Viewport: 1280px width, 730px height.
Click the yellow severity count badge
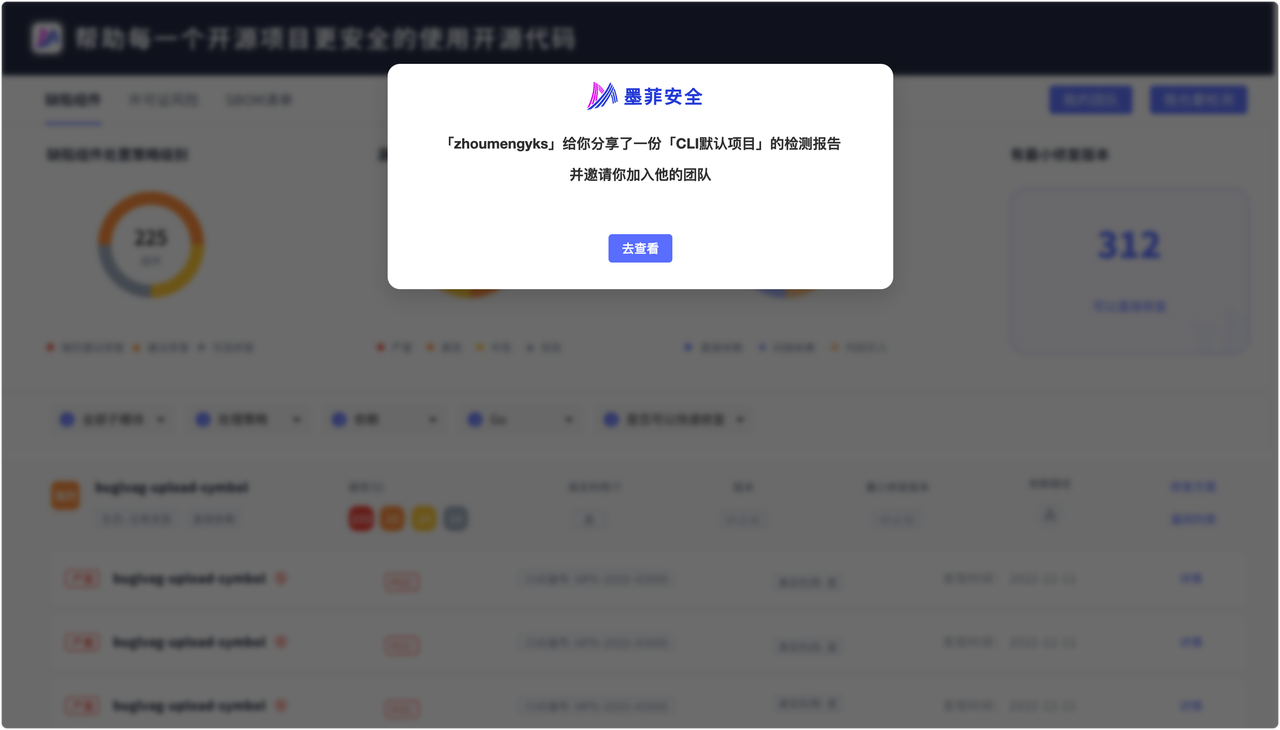point(424,518)
